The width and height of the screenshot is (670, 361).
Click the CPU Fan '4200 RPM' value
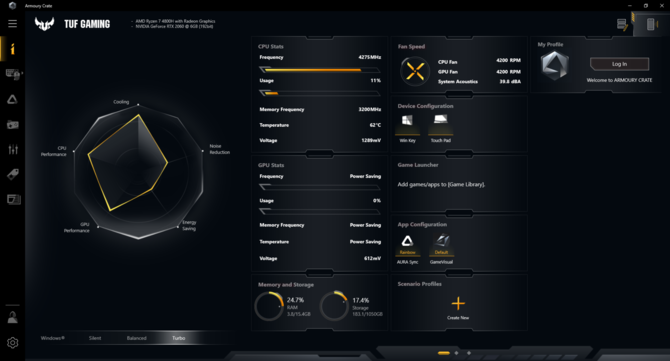(x=508, y=61)
